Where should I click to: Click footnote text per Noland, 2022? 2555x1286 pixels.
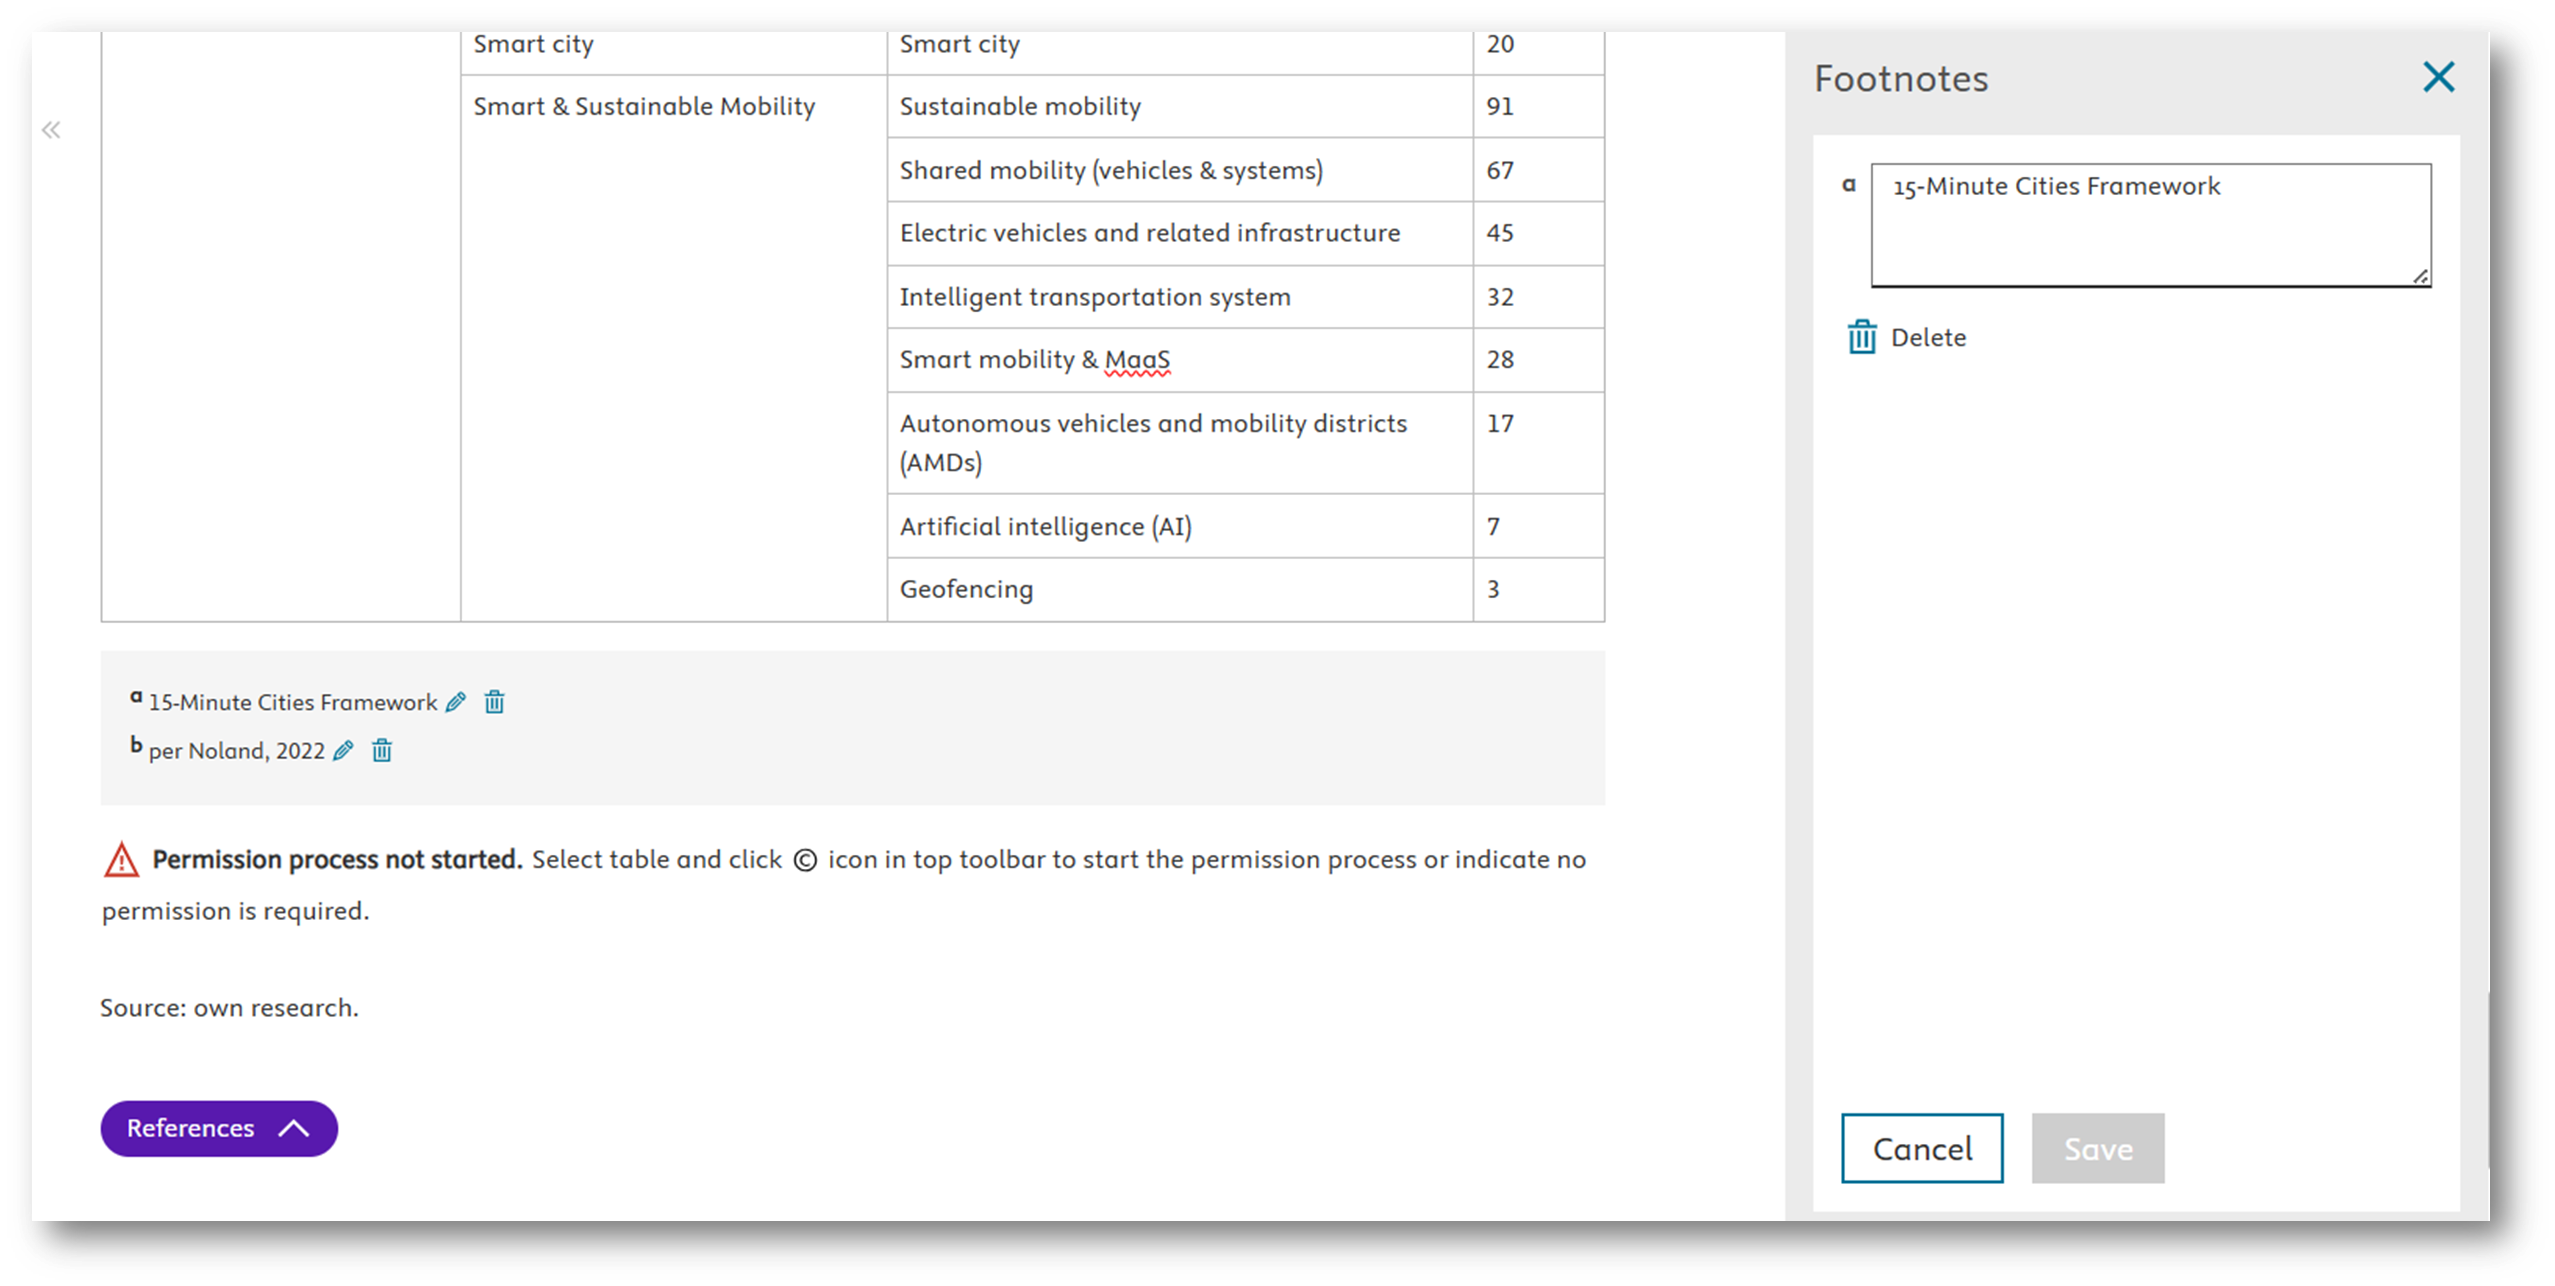[x=236, y=751]
